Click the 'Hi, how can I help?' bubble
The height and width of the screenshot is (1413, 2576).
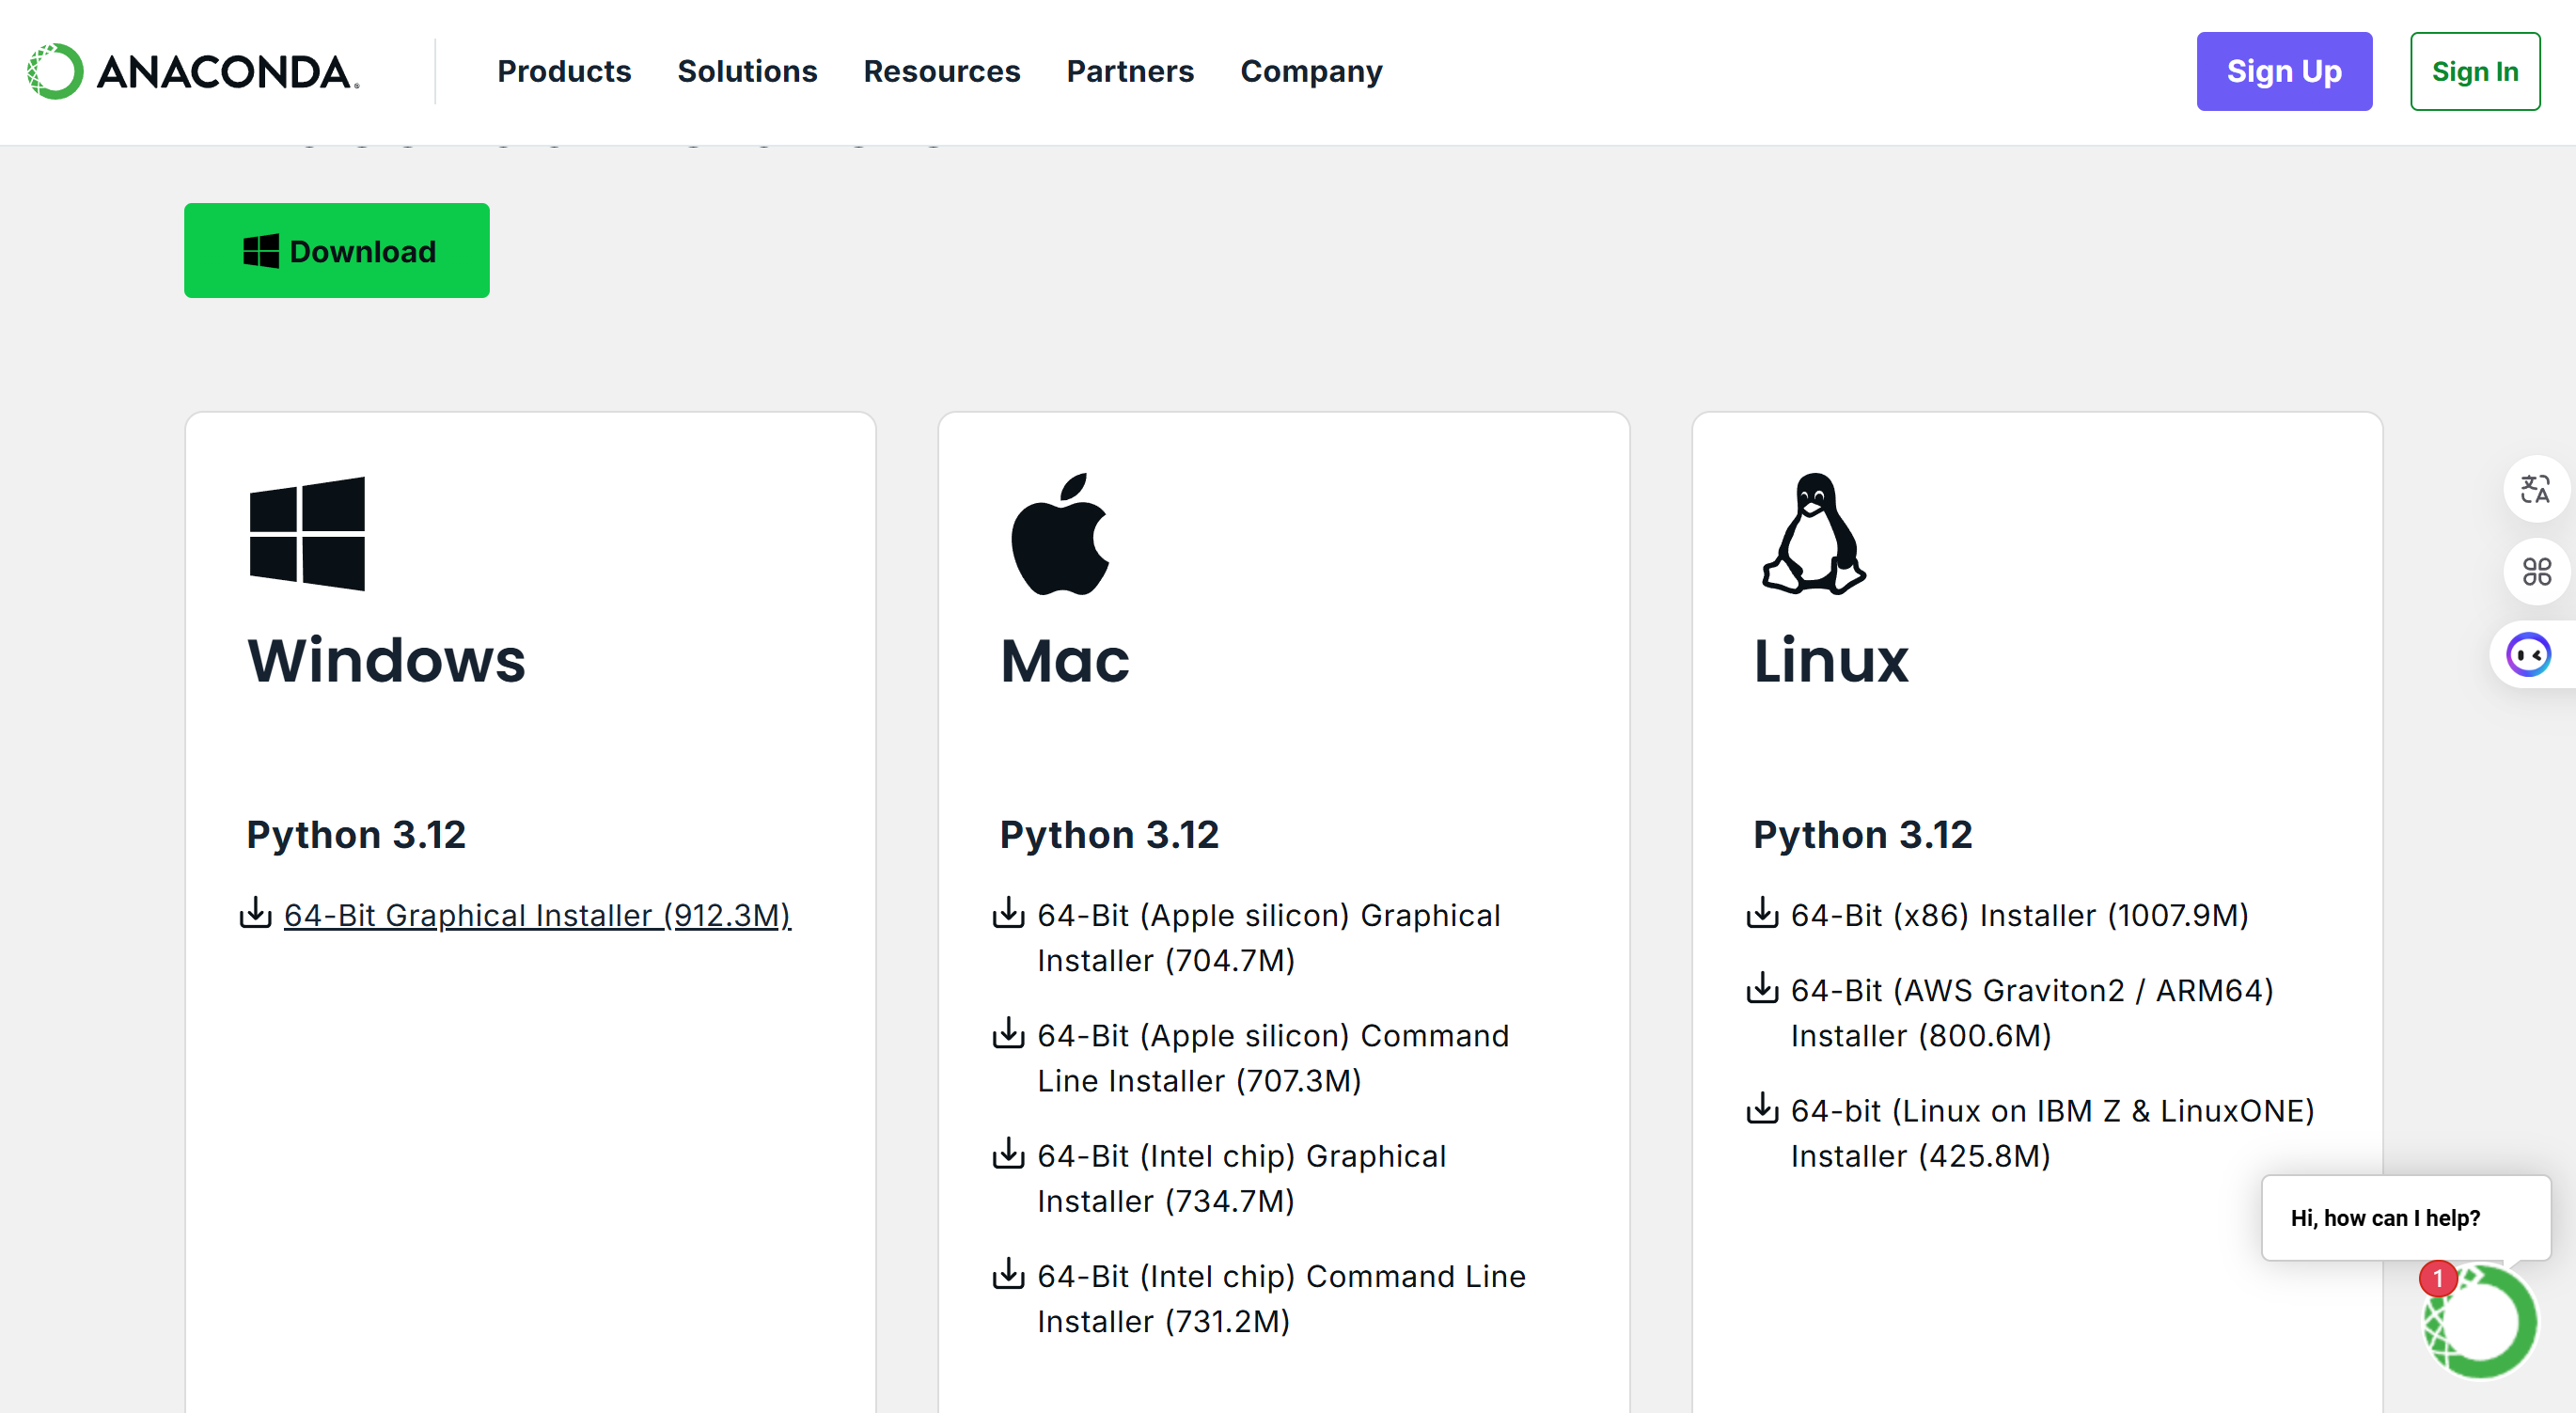2406,1218
